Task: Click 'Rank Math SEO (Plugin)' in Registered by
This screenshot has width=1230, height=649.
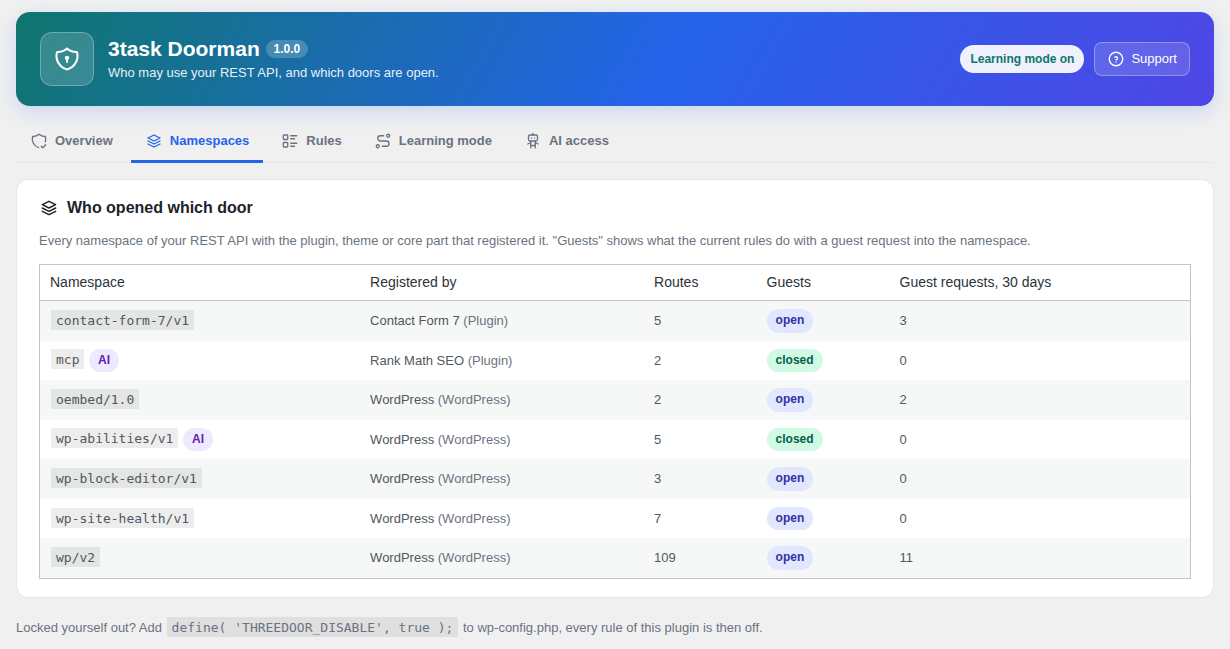Action: (441, 360)
